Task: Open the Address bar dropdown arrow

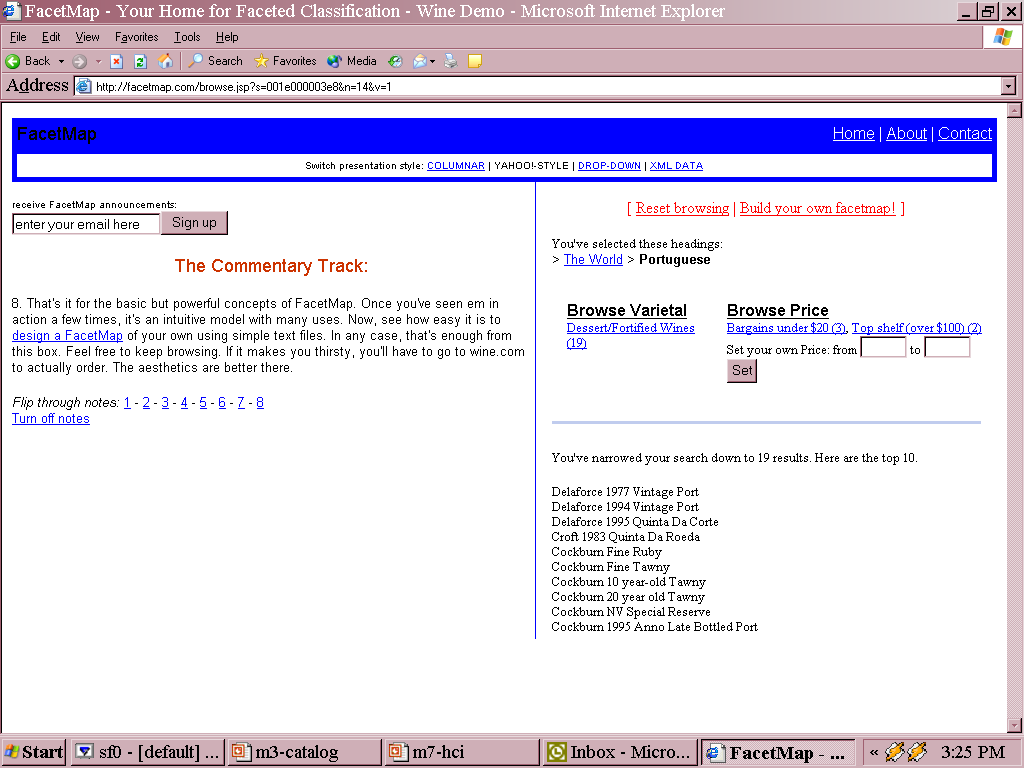Action: [1008, 87]
